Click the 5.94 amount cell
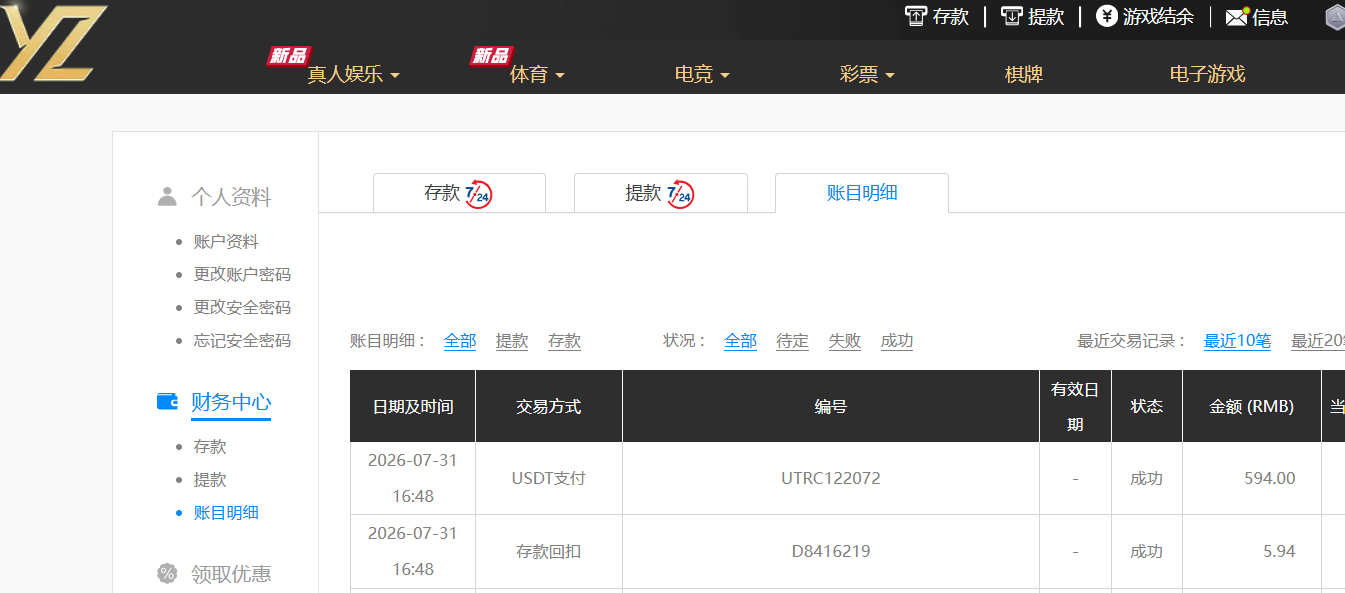This screenshot has width=1345, height=593. tap(1252, 551)
